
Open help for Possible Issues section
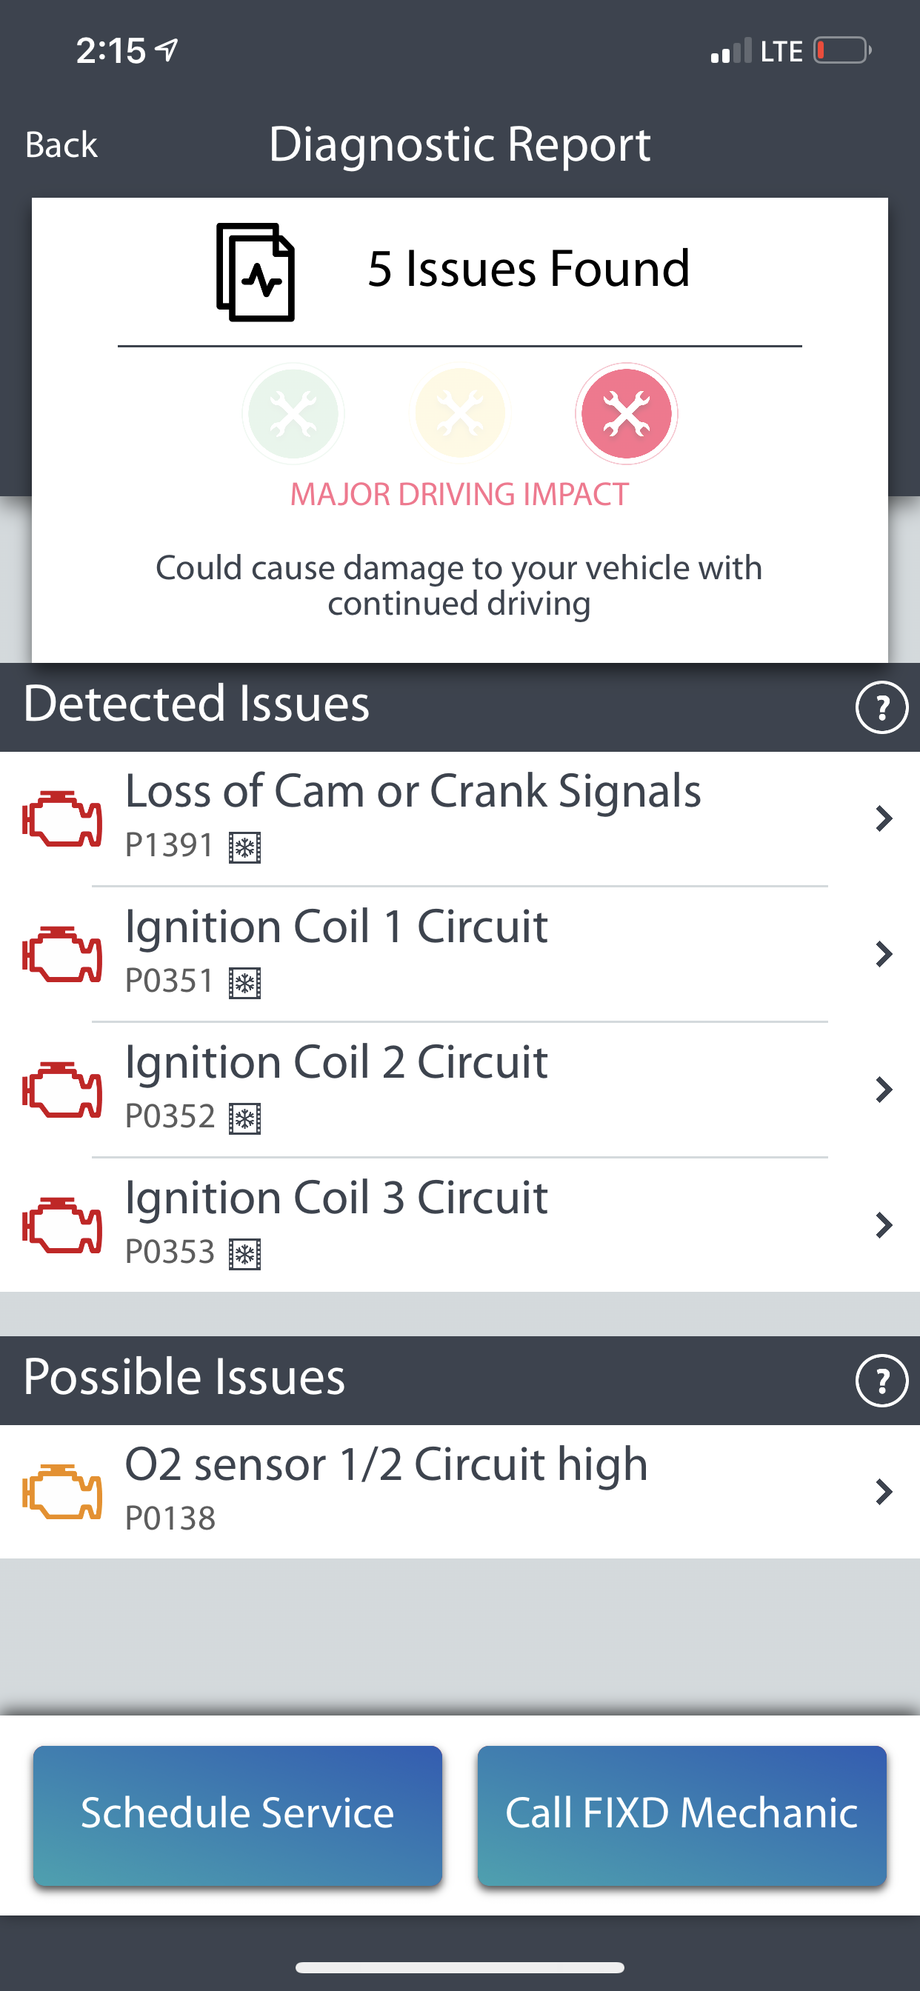pos(881,1381)
